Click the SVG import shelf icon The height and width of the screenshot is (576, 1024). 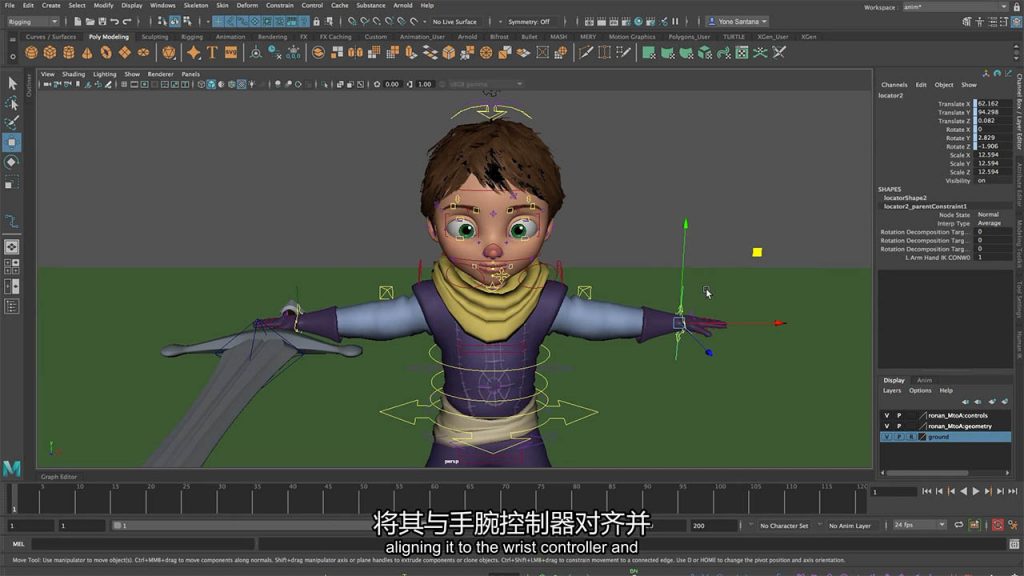click(231, 53)
